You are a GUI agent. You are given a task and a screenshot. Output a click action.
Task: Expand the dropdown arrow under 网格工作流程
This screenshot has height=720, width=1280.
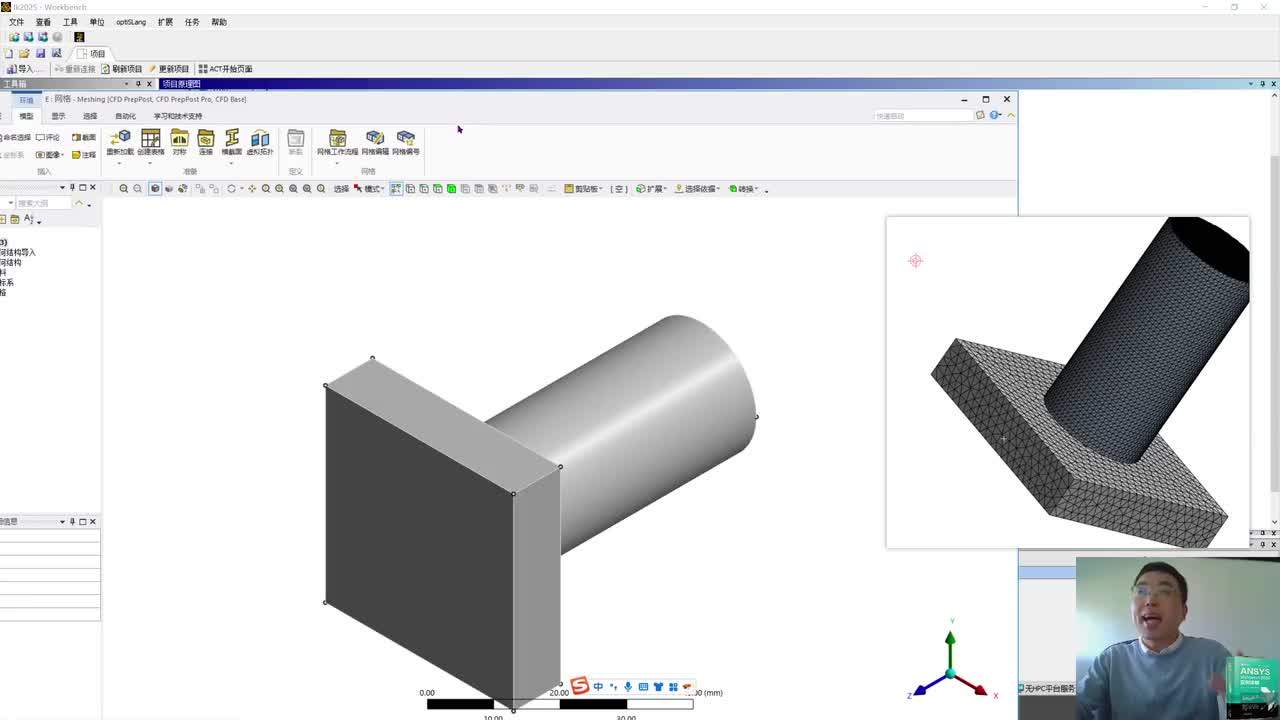coord(338,163)
